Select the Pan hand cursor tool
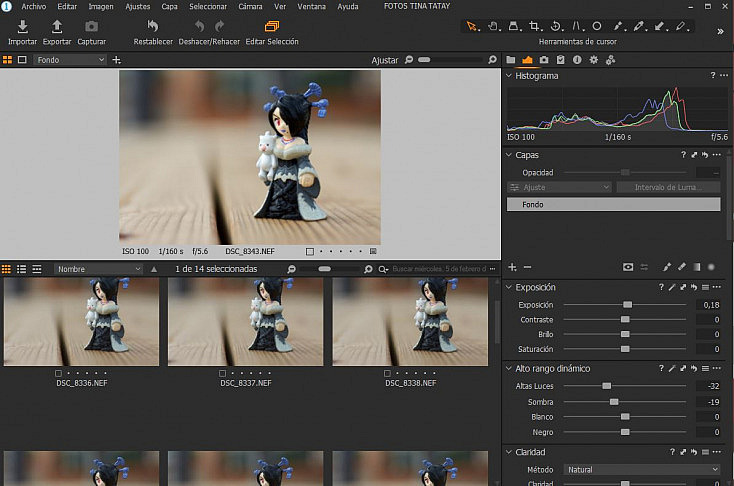Screen dimensions: 734x486 coord(493,26)
